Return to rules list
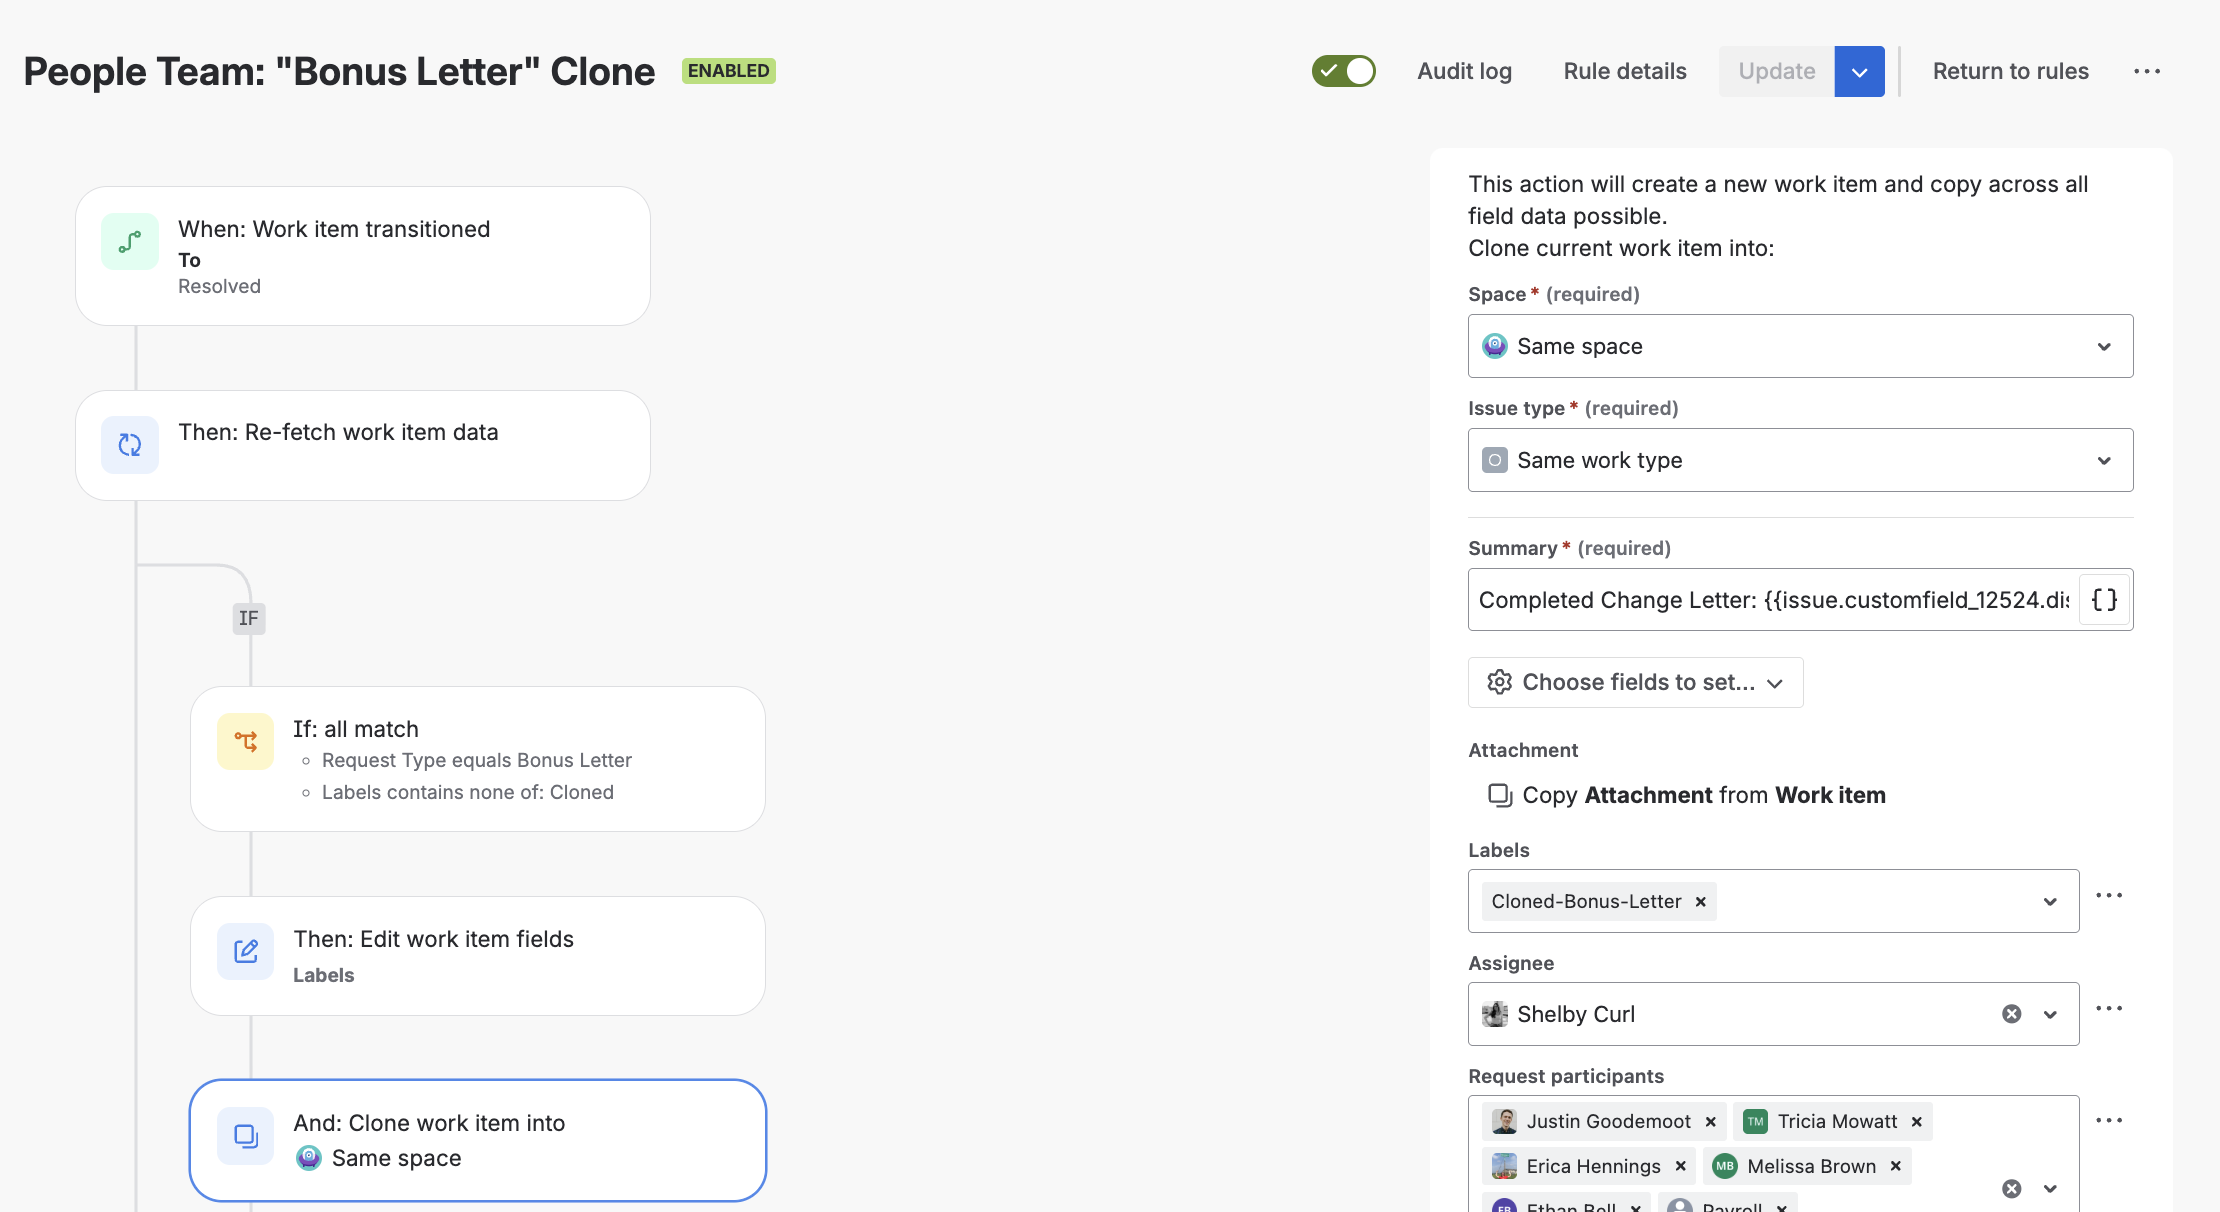This screenshot has height=1212, width=2220. coord(2010,71)
